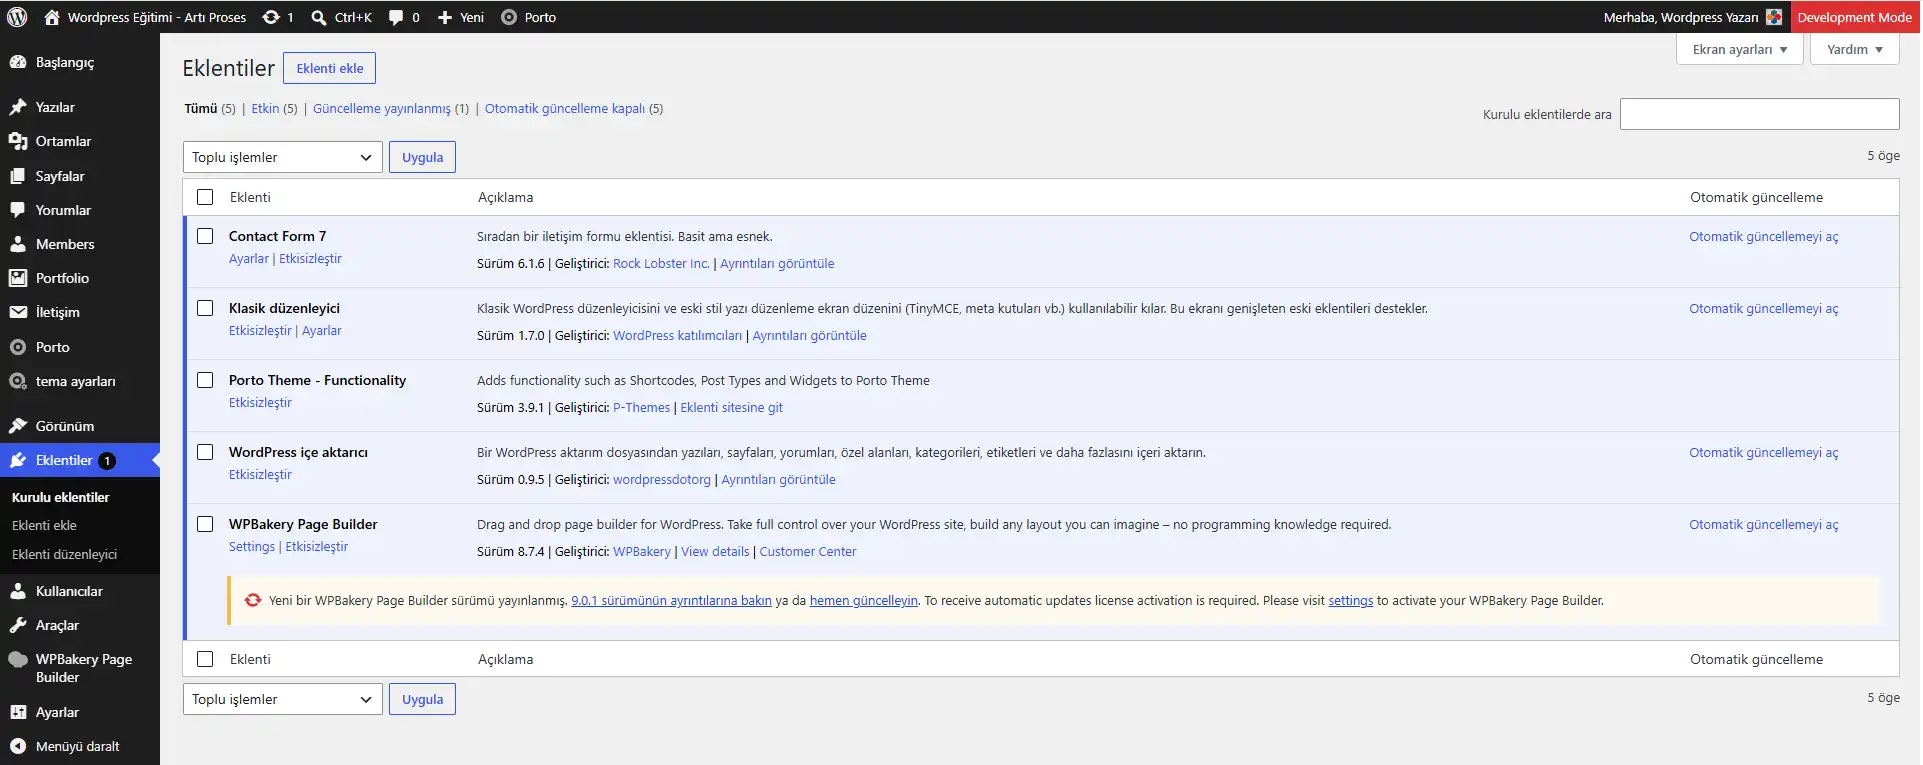The image size is (1923, 765).
Task: Tick the WPBakery Page Builder checkbox
Action: pos(205,524)
